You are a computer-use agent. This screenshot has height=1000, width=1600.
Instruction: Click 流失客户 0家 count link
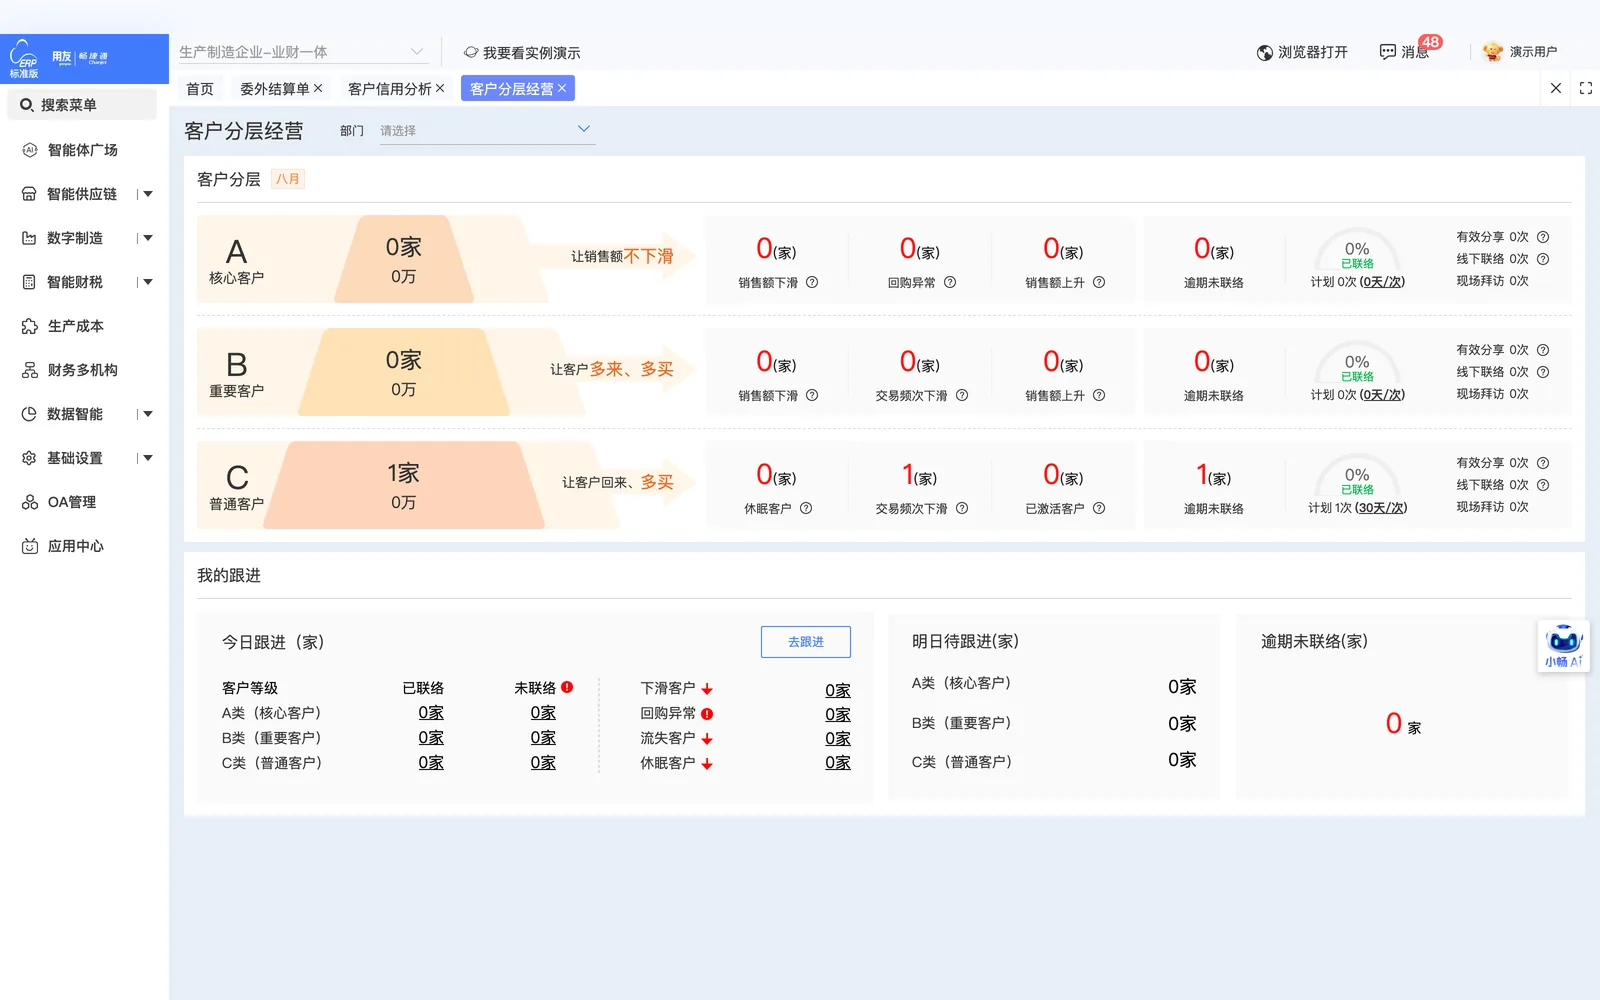pyautogui.click(x=838, y=739)
